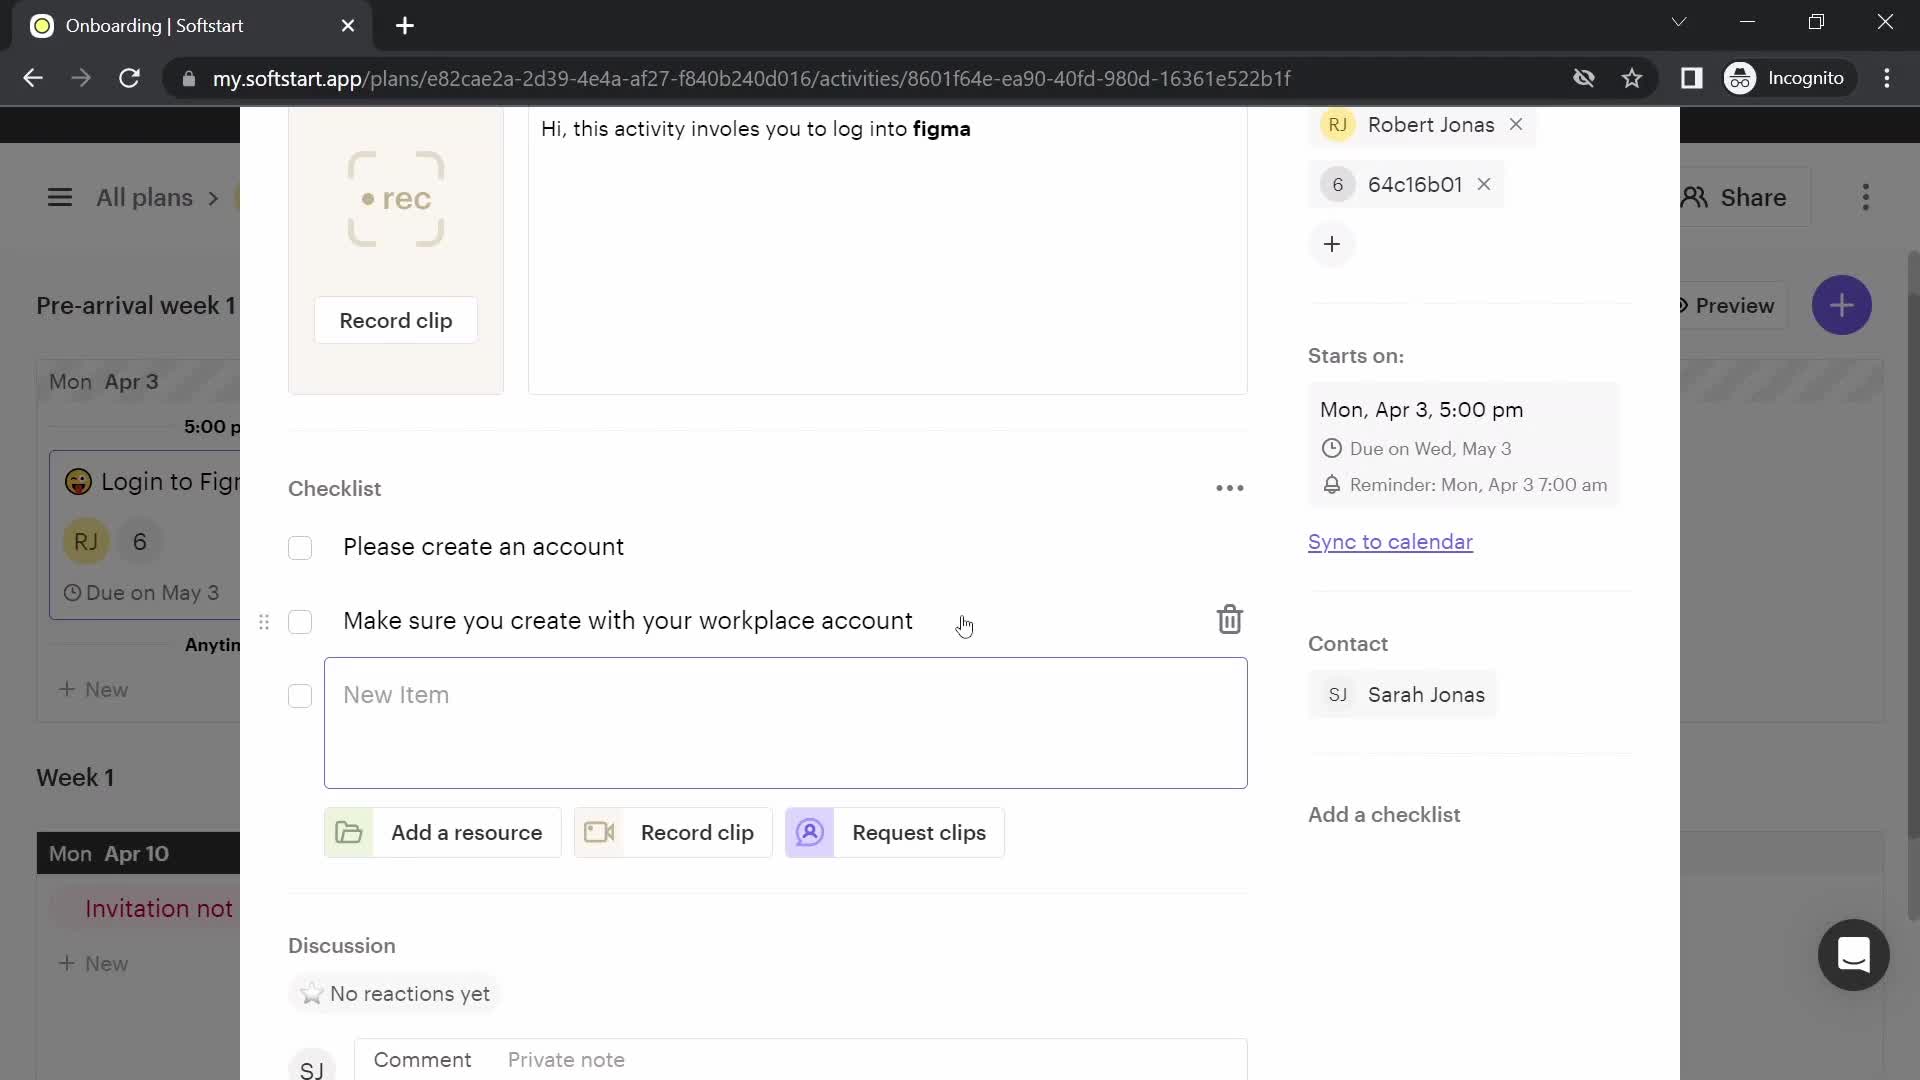Grab the drag handle of workplace item

pyautogui.click(x=264, y=622)
